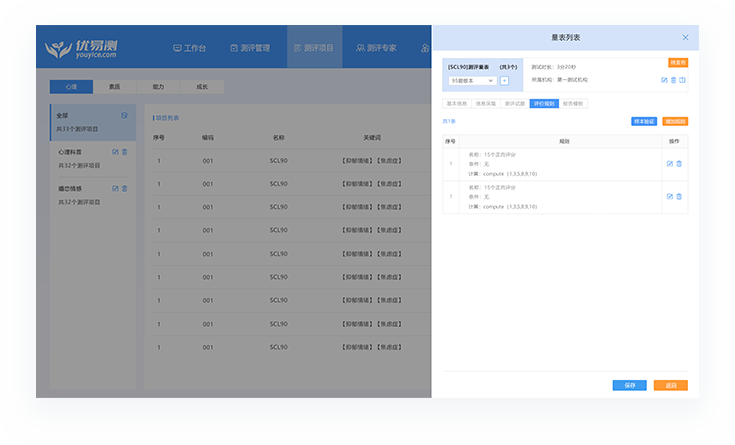Click the 操作 column header in rule table
Viewport: 735px width, 445px height.
pos(674,141)
